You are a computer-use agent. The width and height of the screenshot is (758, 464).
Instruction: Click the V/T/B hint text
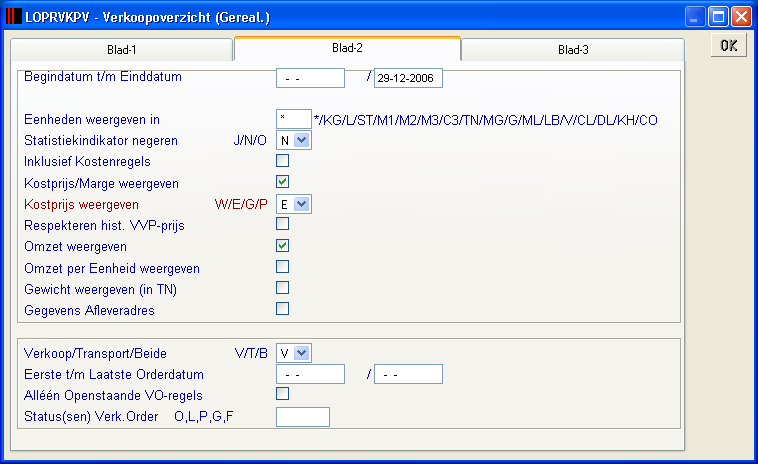pos(251,353)
